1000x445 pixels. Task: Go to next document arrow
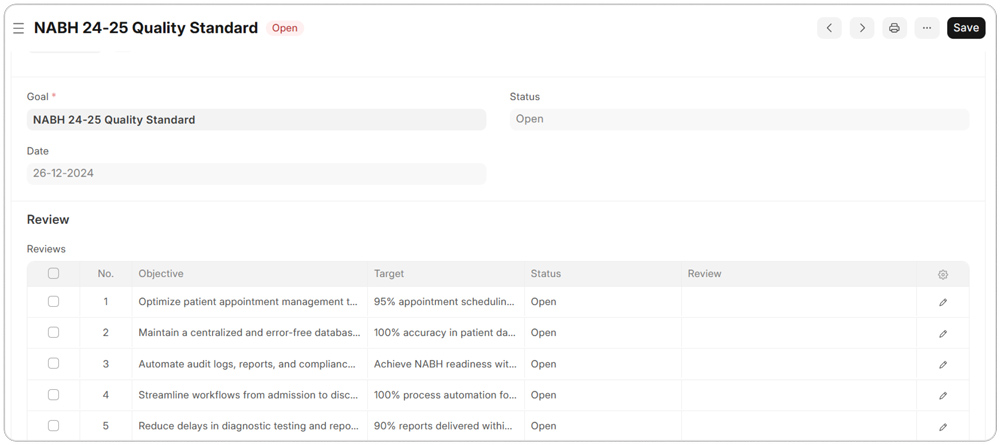(862, 28)
